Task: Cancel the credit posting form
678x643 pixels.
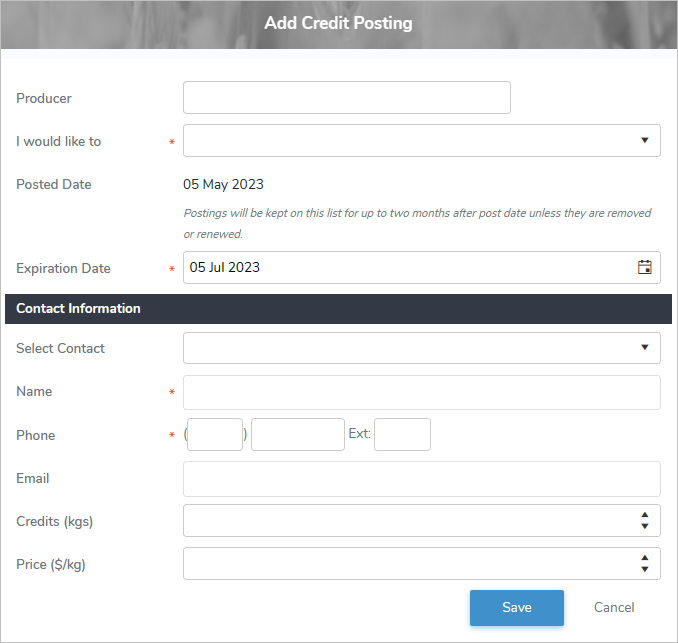Action: tap(614, 607)
